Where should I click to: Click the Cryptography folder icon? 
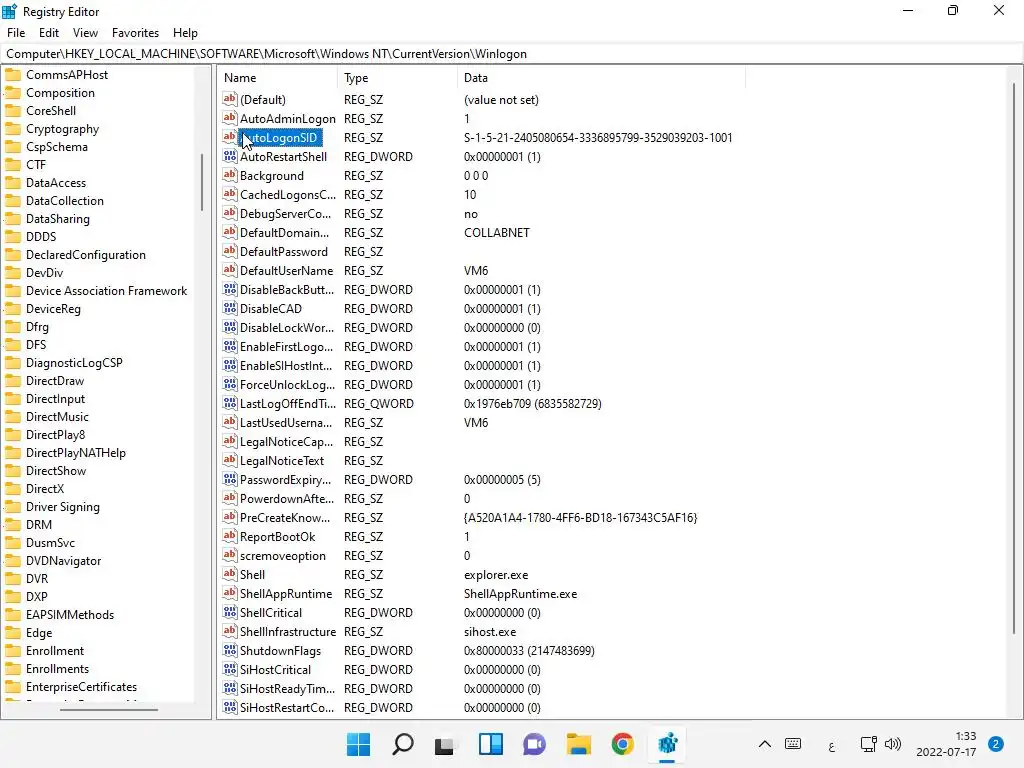pos(13,129)
